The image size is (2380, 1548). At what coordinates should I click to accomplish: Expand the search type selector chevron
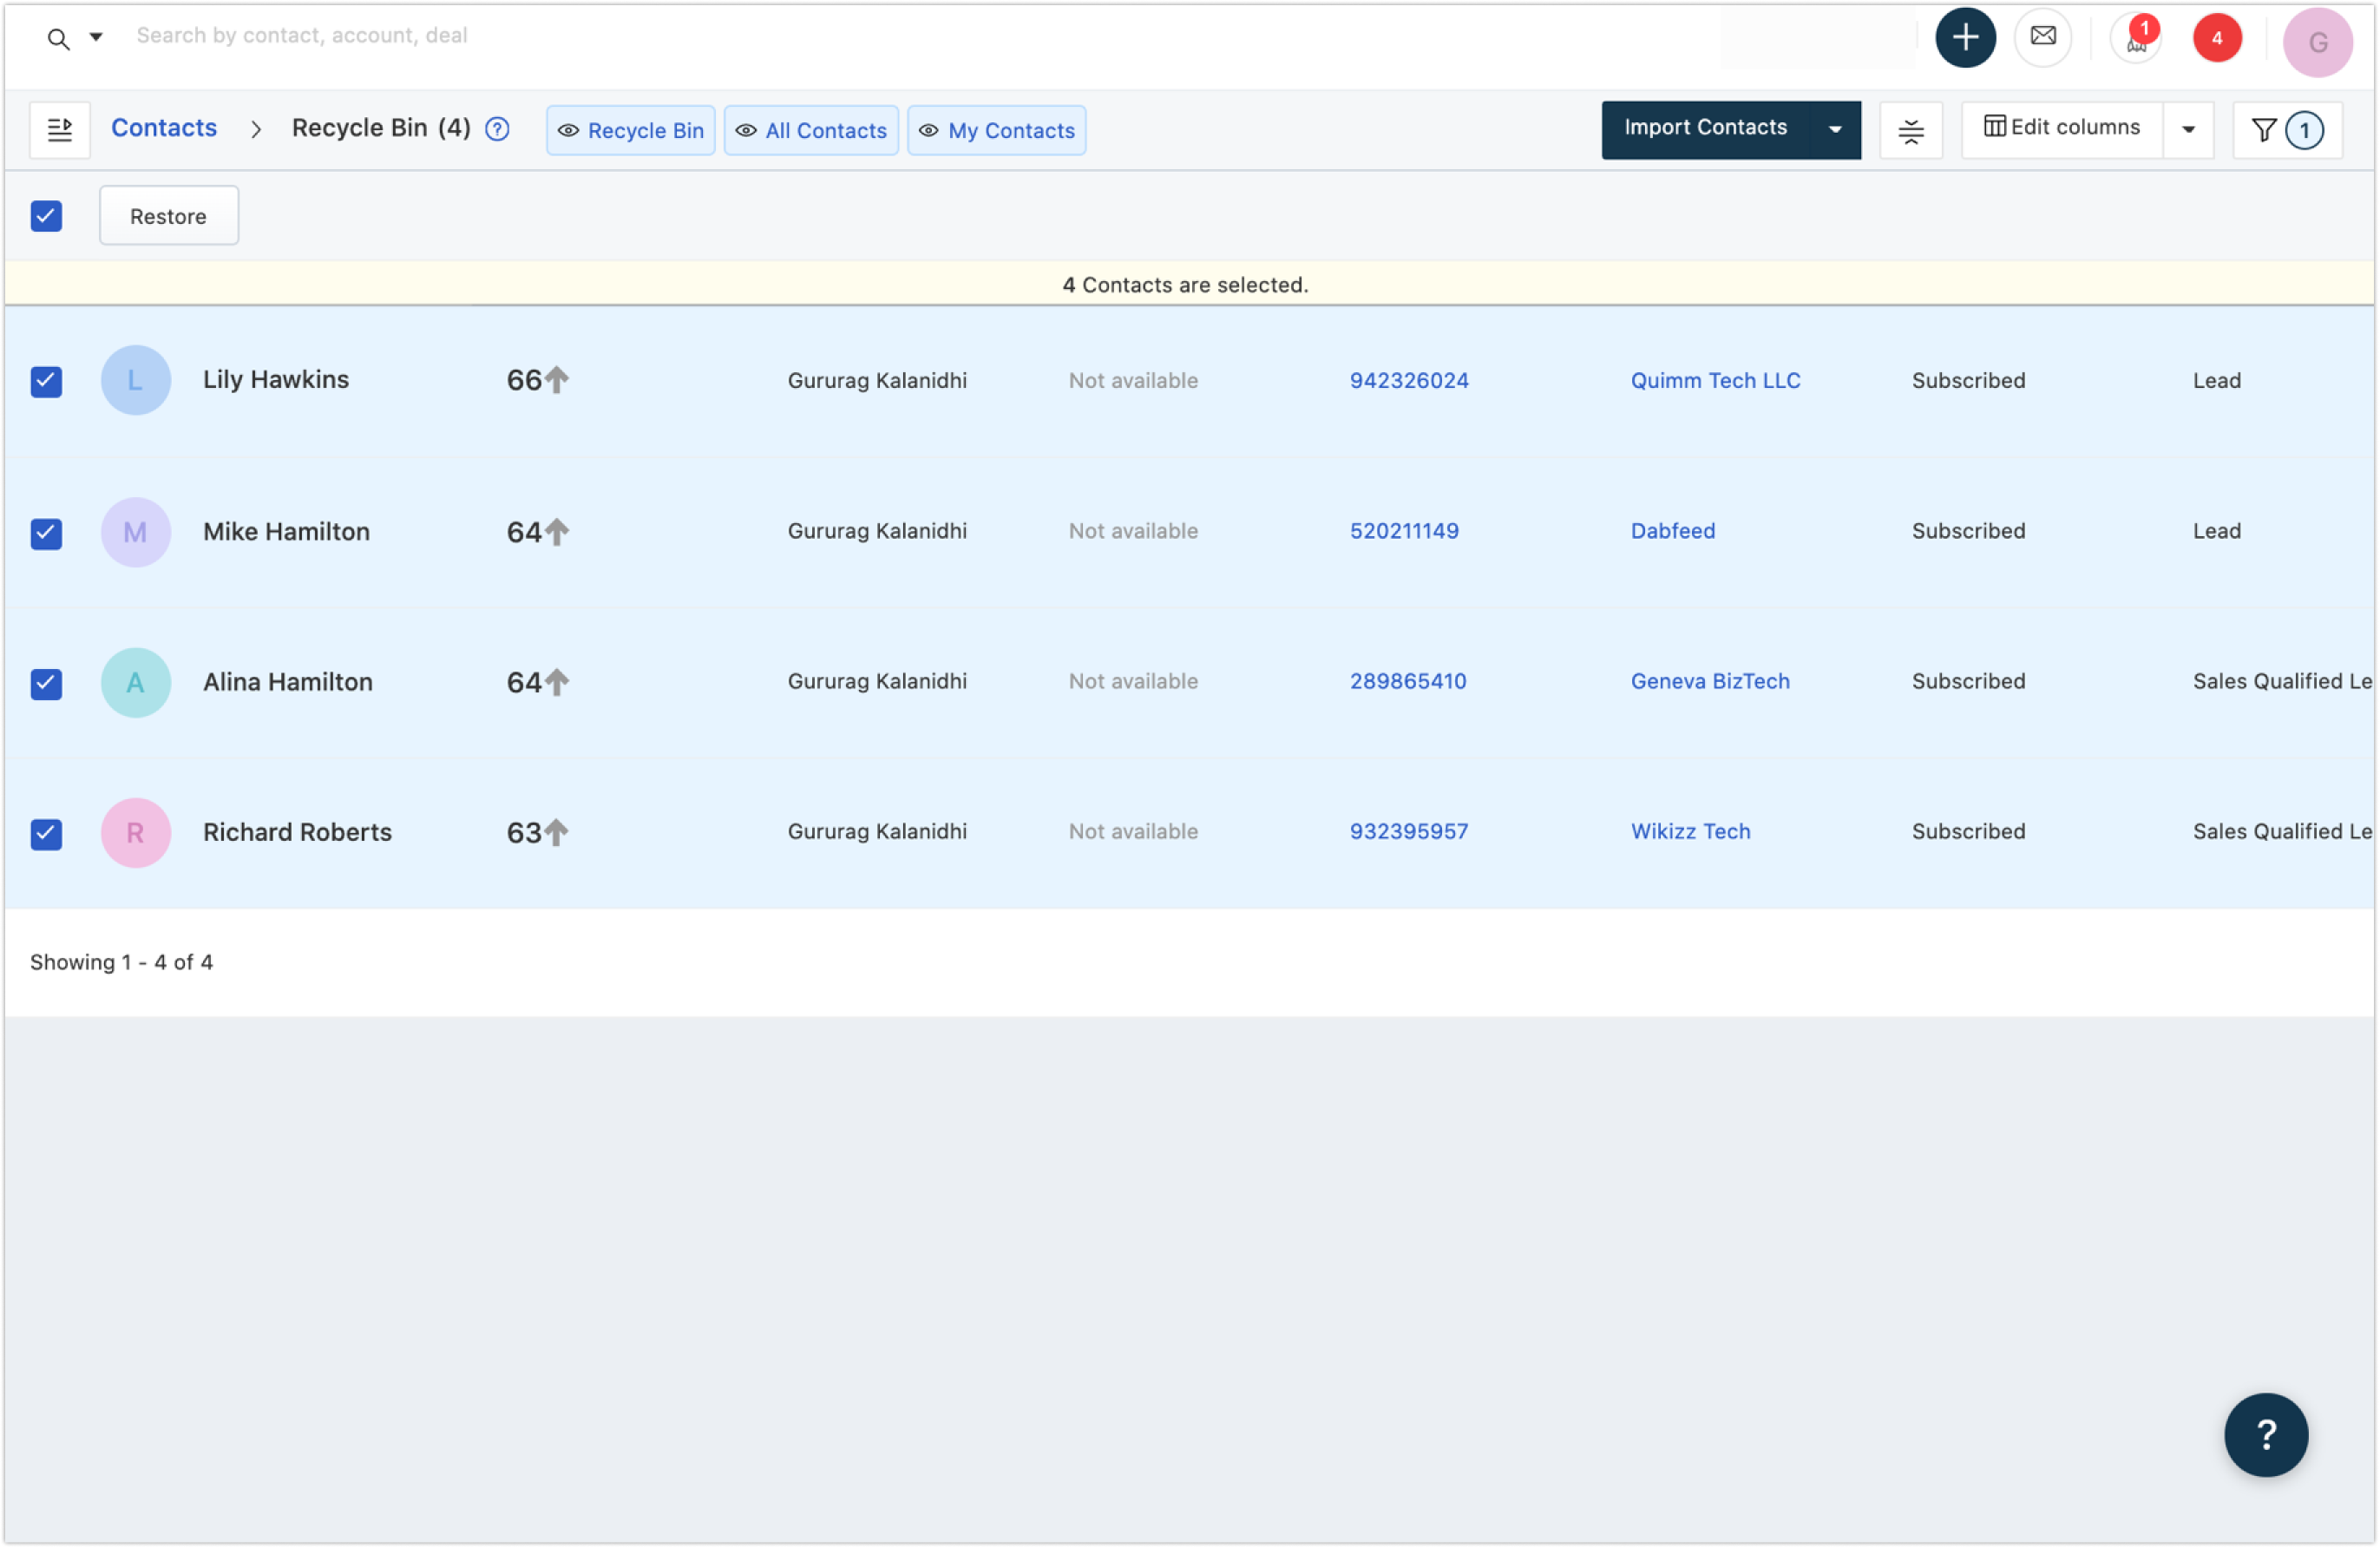(x=96, y=36)
